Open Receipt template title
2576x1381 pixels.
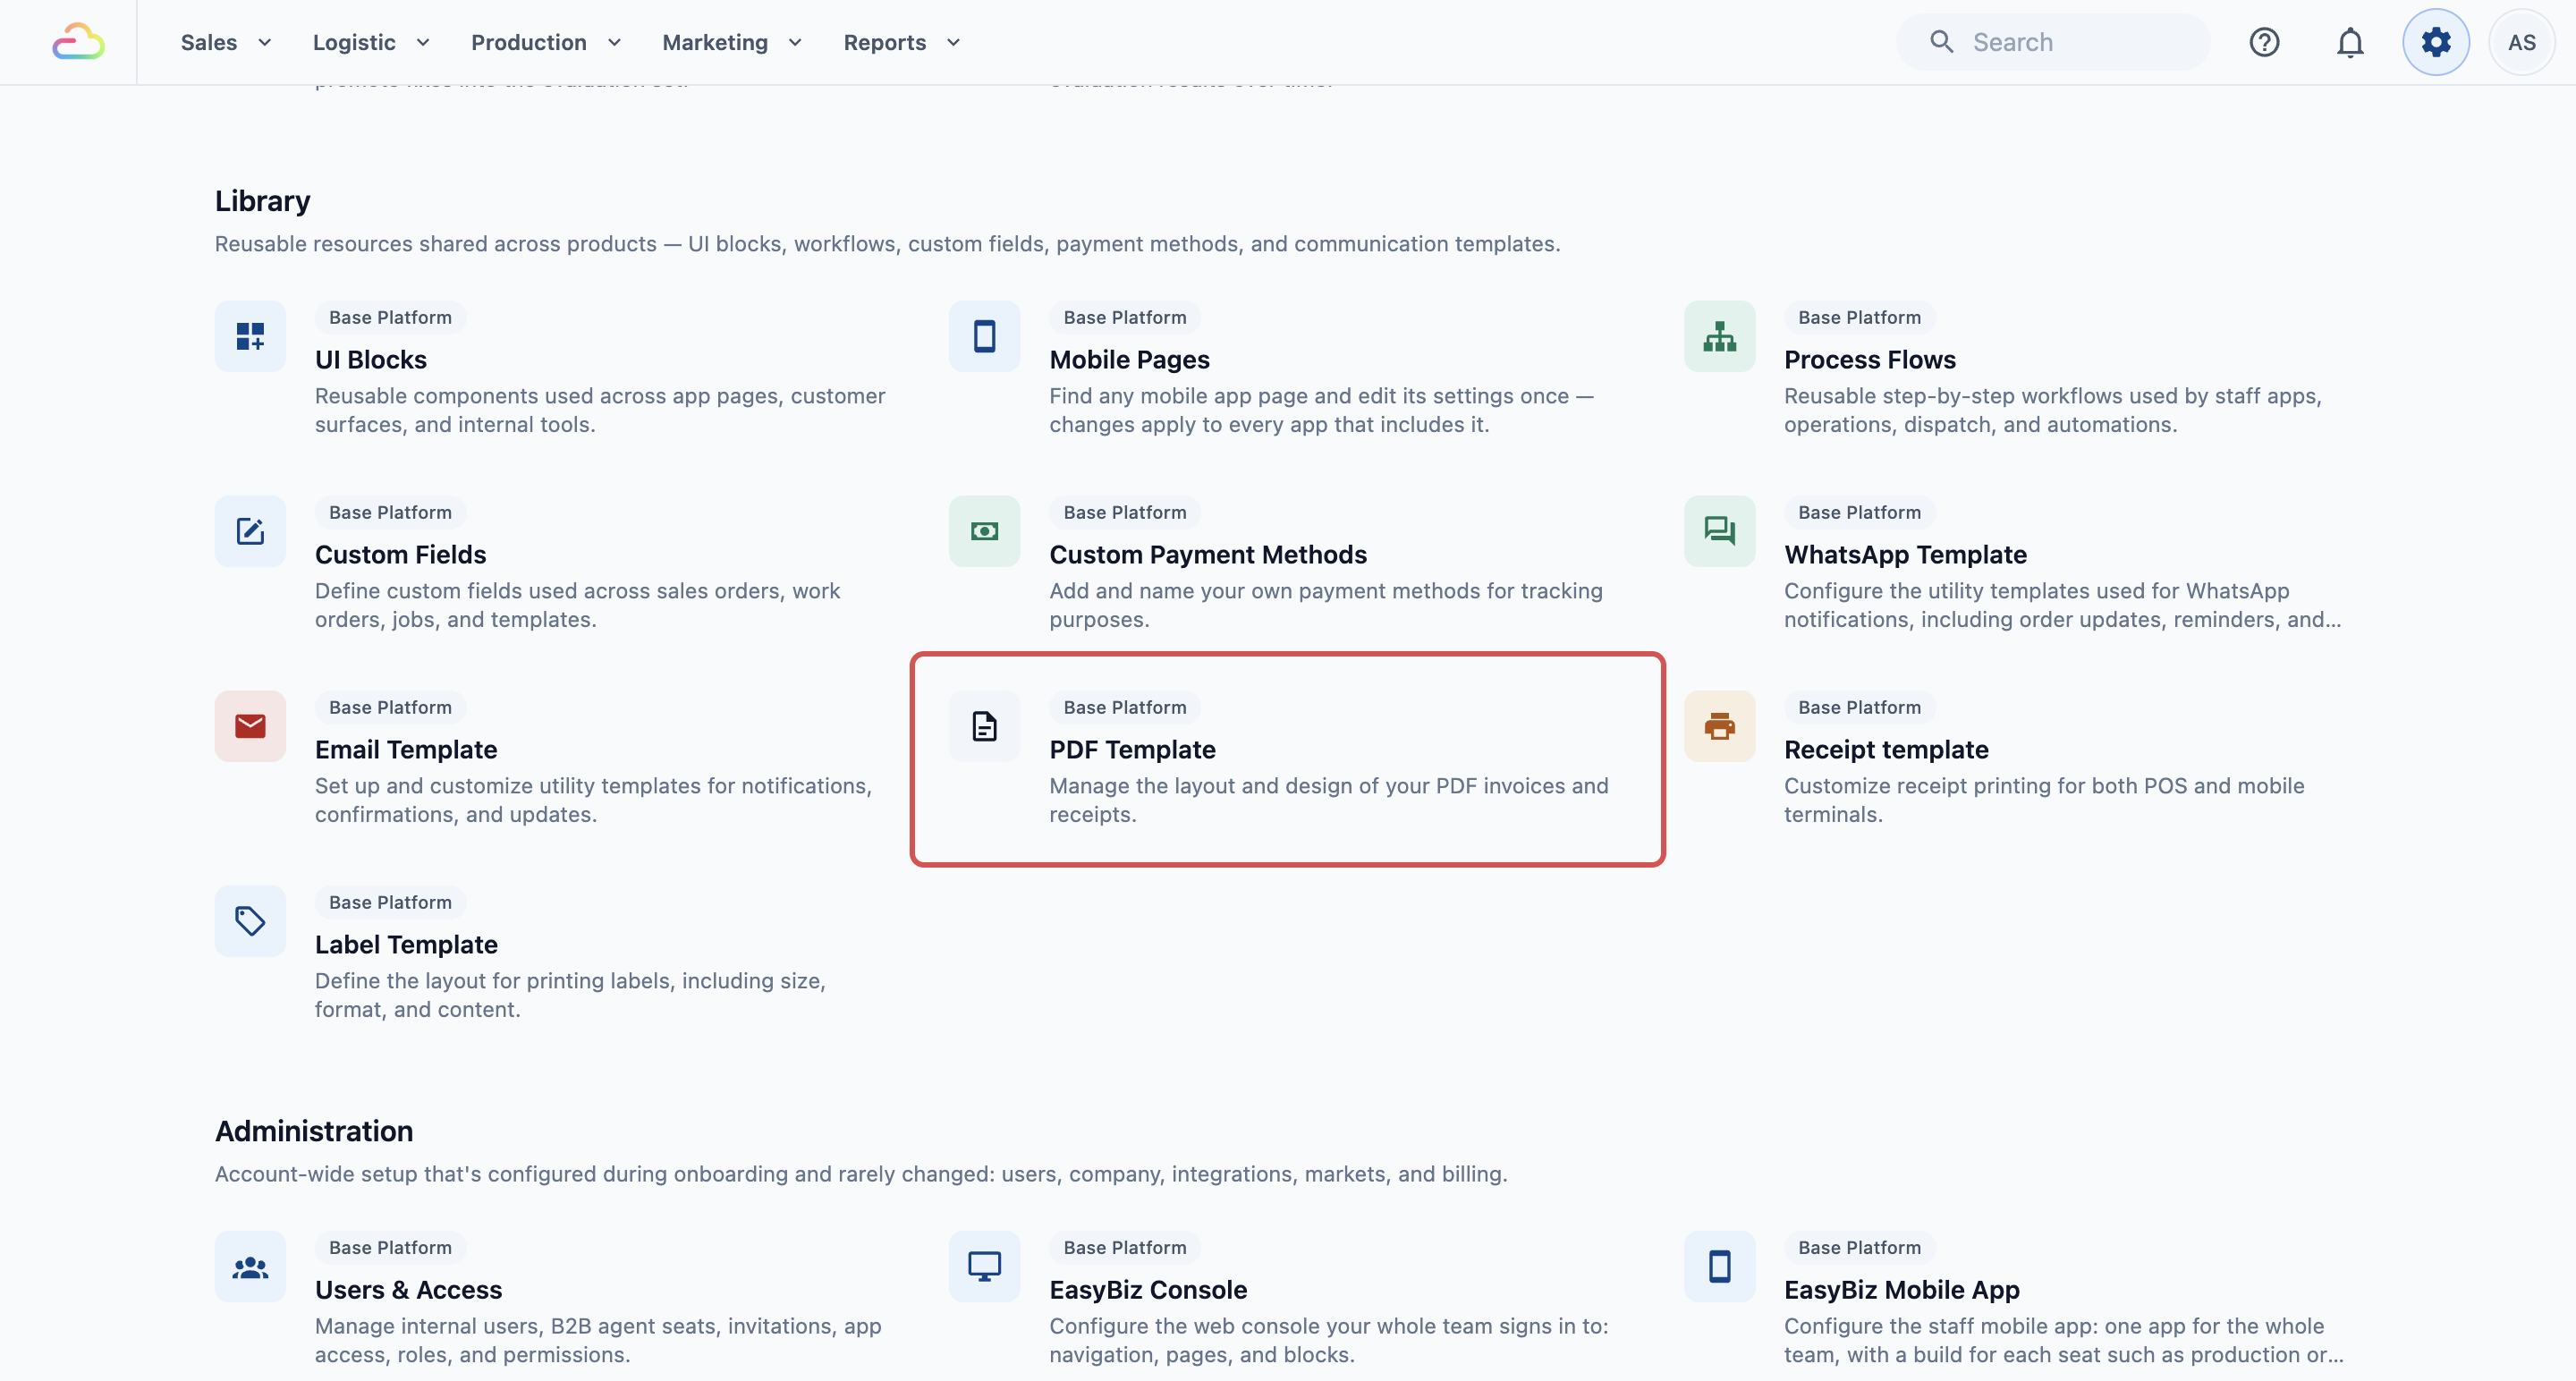(x=1886, y=750)
